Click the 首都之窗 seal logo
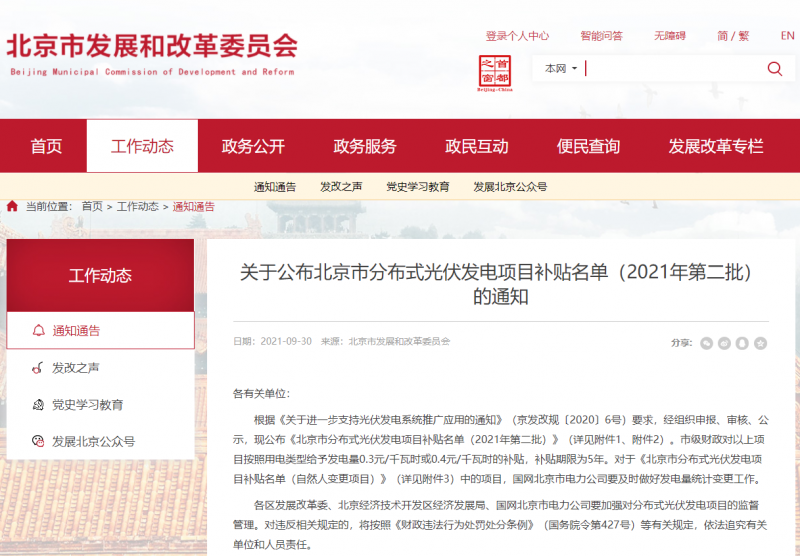 tap(494, 72)
